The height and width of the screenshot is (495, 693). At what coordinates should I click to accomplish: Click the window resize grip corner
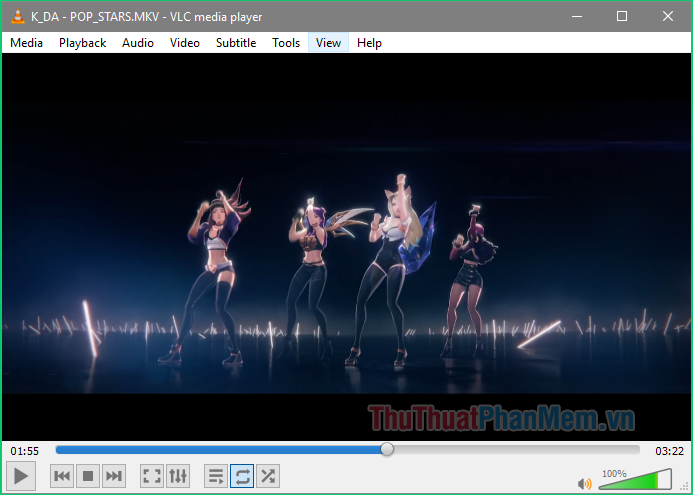pos(685,488)
